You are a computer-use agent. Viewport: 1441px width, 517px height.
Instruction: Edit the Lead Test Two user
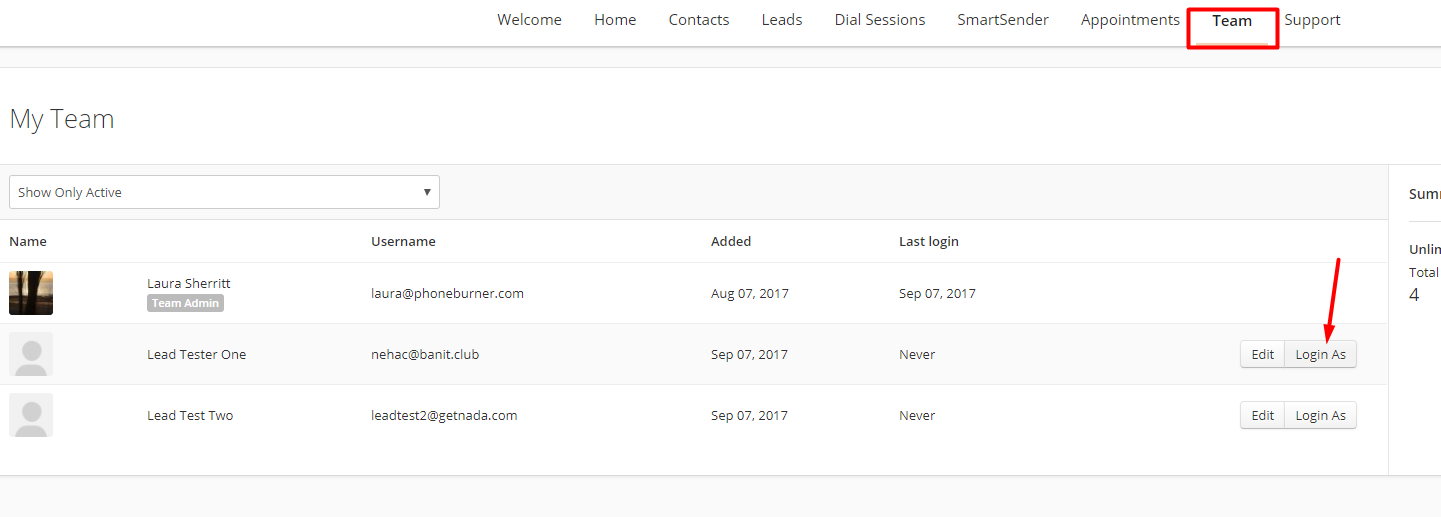point(1263,415)
